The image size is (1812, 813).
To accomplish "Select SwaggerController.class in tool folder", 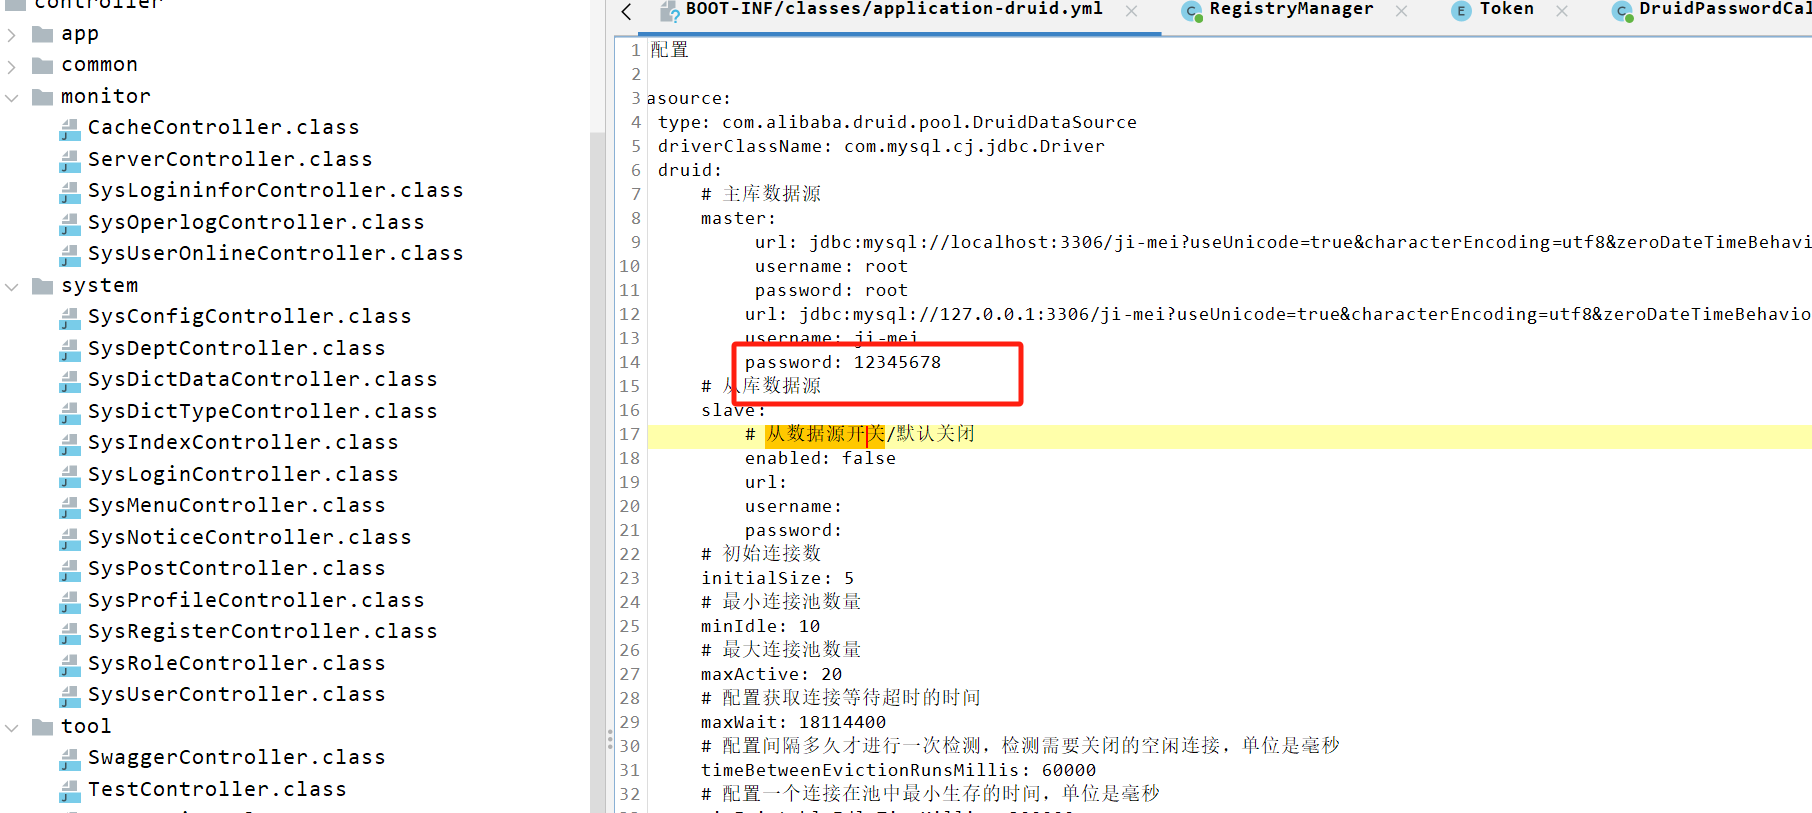I will click(x=236, y=757).
